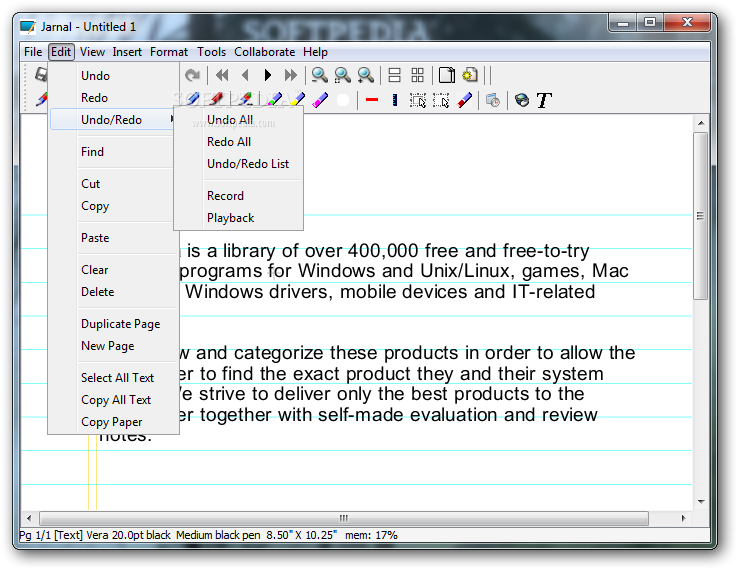The height and width of the screenshot is (570, 738).
Task: Choose Find in Edit menu
Action: (112, 152)
